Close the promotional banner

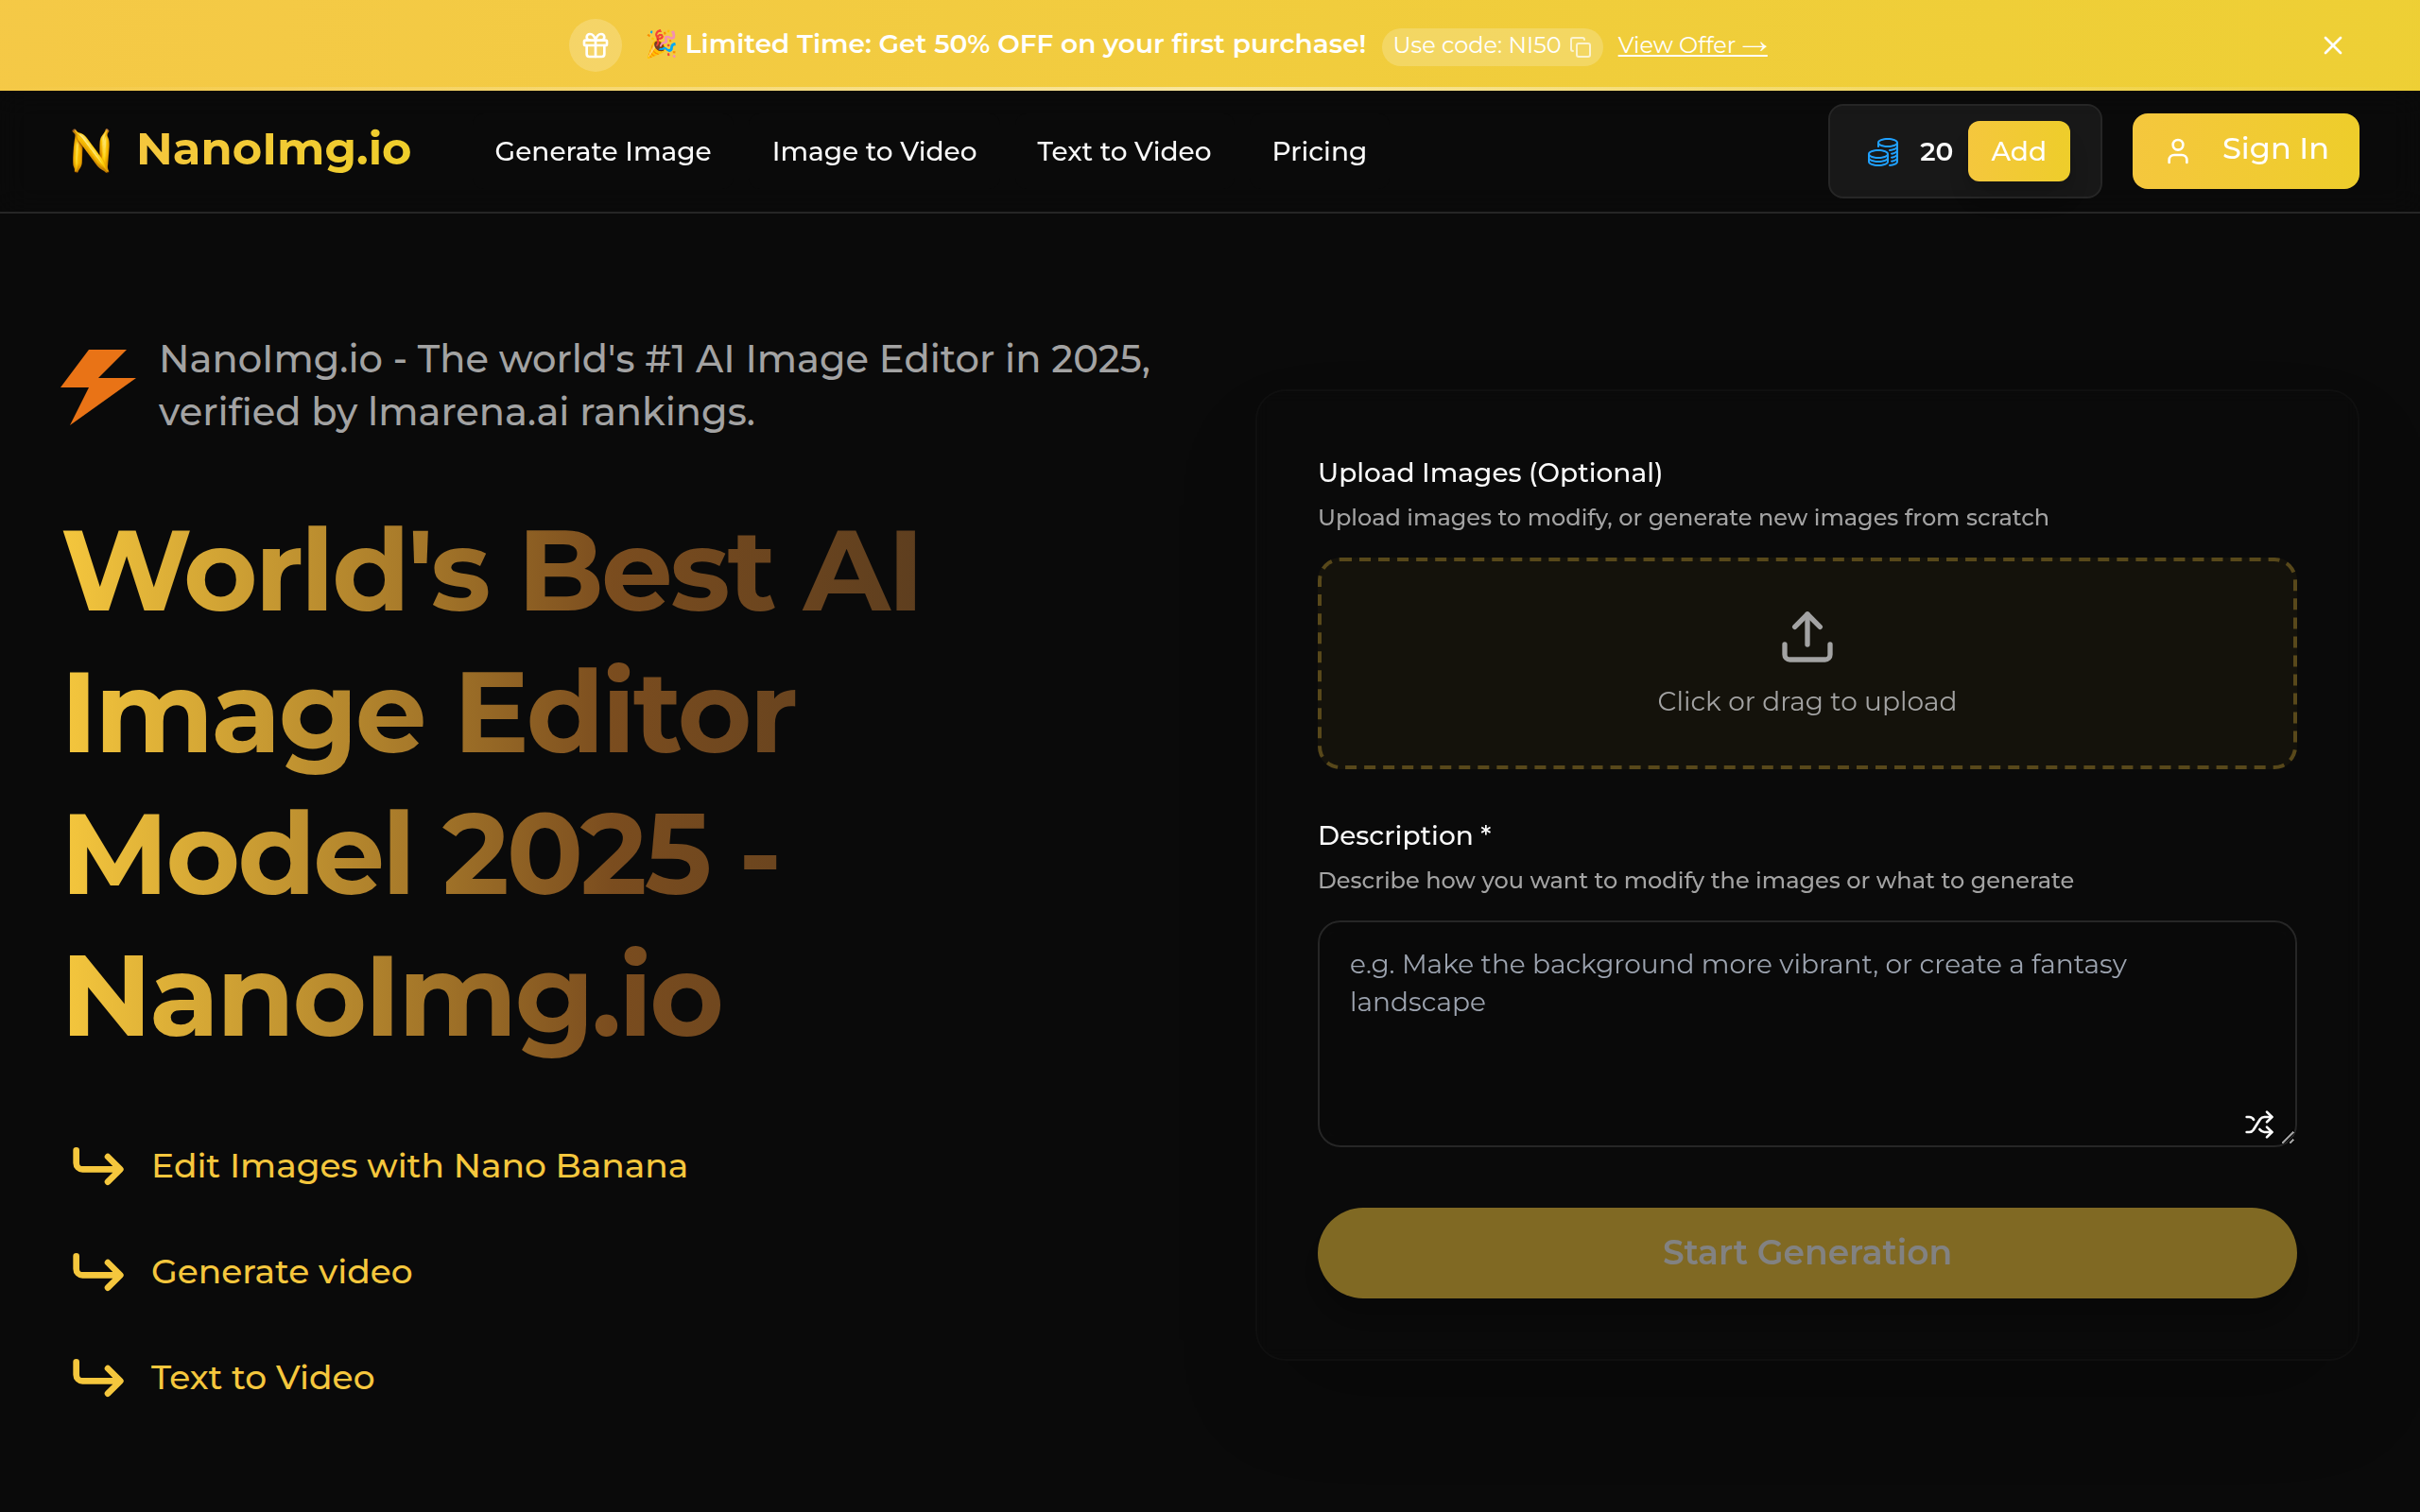point(2332,45)
